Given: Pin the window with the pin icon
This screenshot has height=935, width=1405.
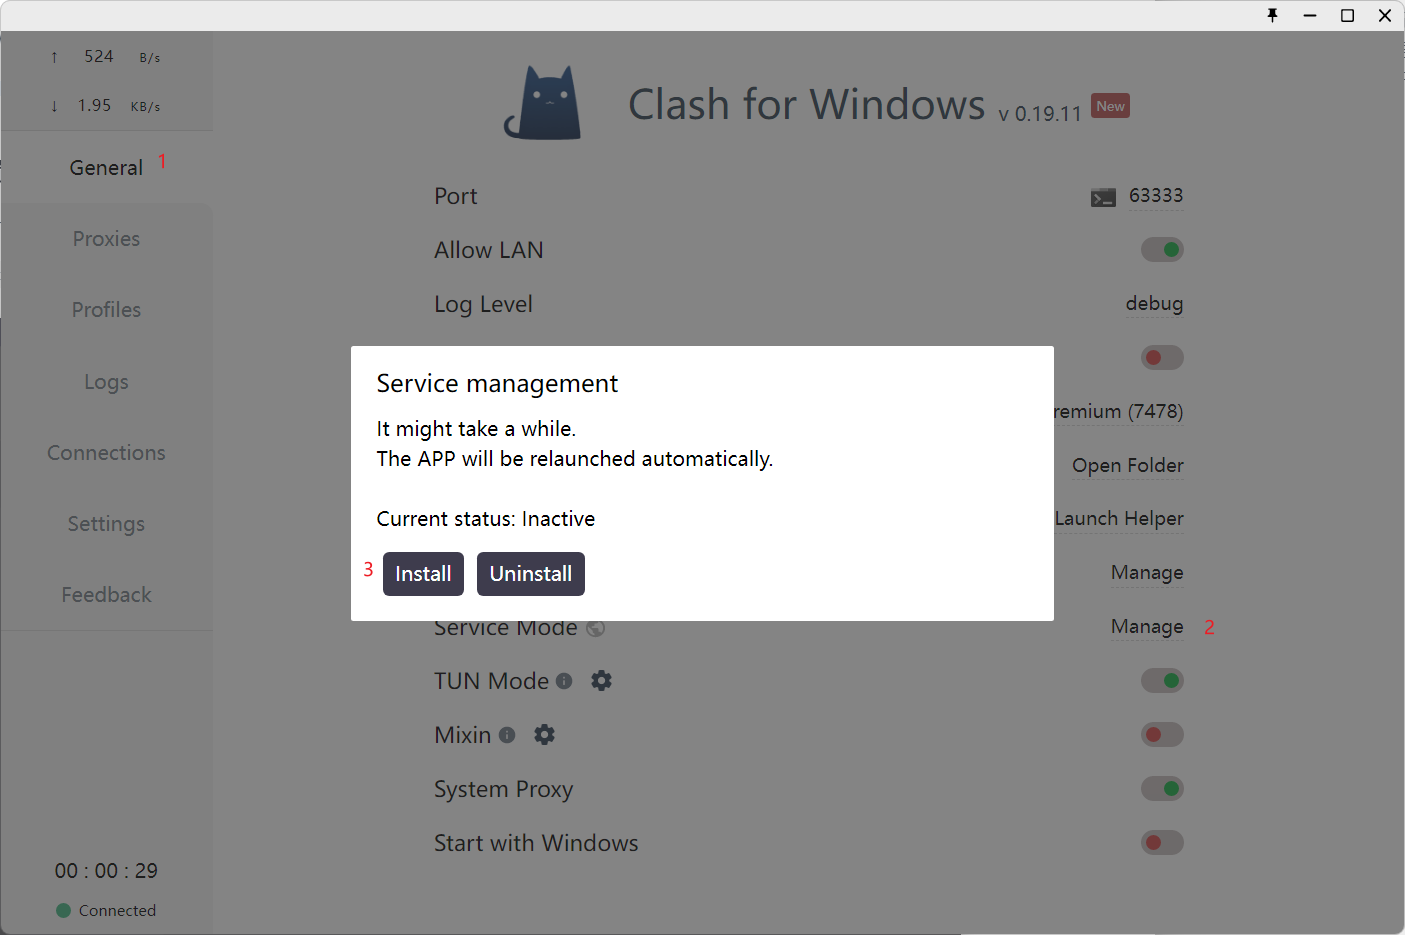Looking at the screenshot, I should [x=1272, y=15].
